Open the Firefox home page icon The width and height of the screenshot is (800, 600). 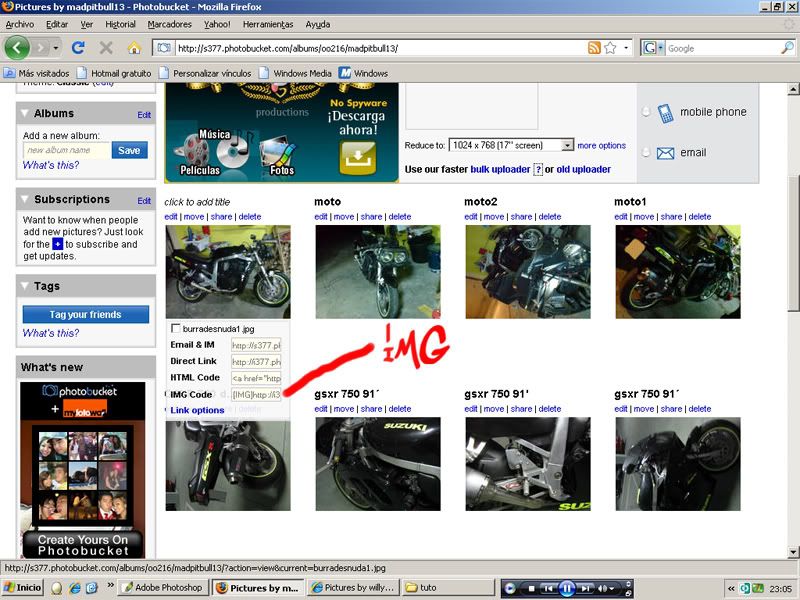tap(134, 48)
